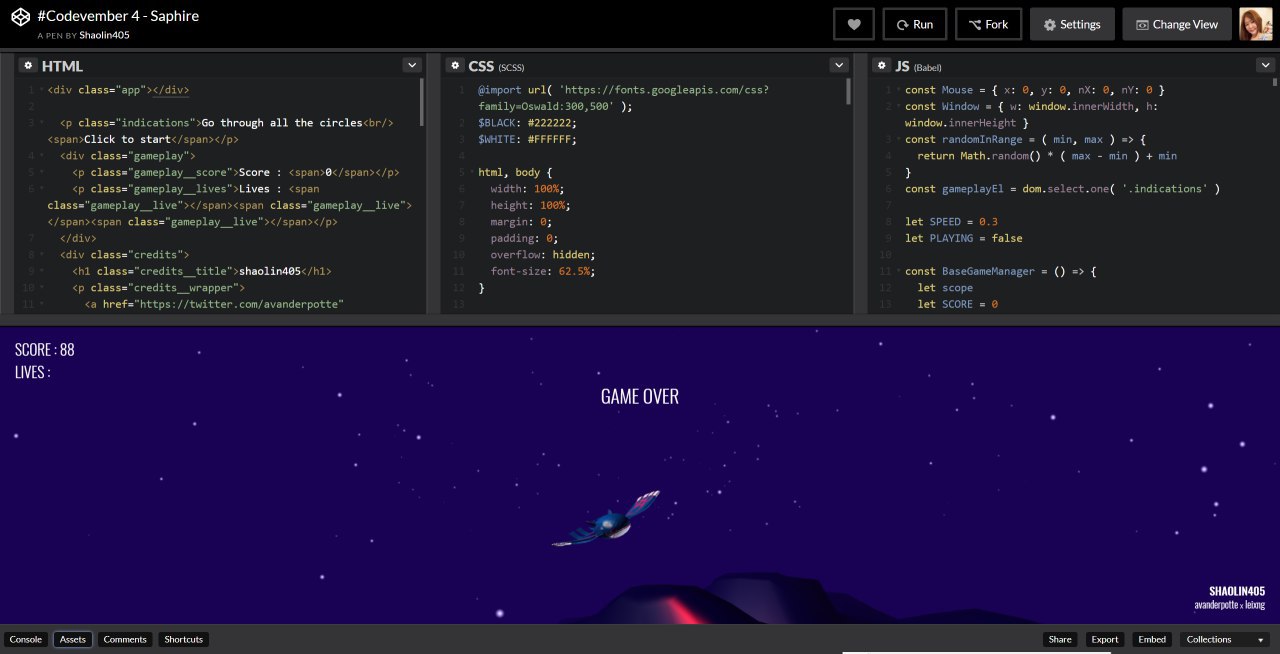Screen dimensions: 1280x654
Task: Fork this pen
Action: click(x=988, y=24)
